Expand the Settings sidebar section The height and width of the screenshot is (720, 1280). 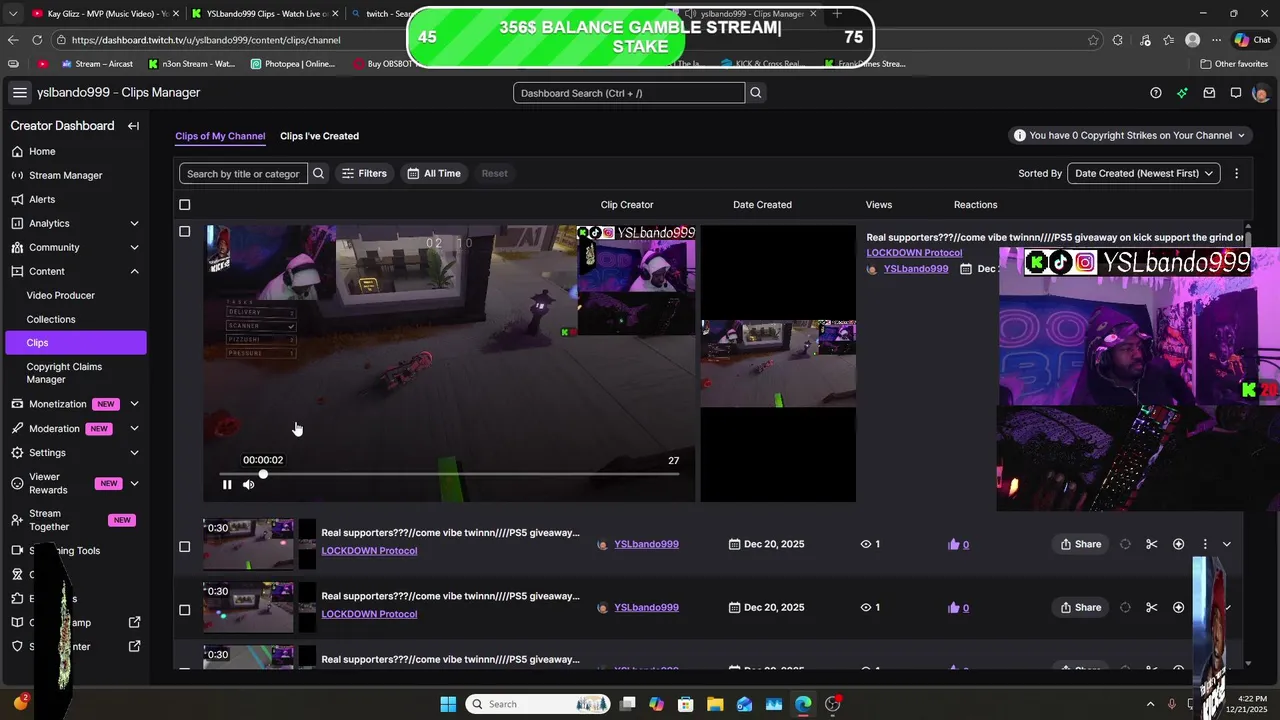[x=134, y=452]
